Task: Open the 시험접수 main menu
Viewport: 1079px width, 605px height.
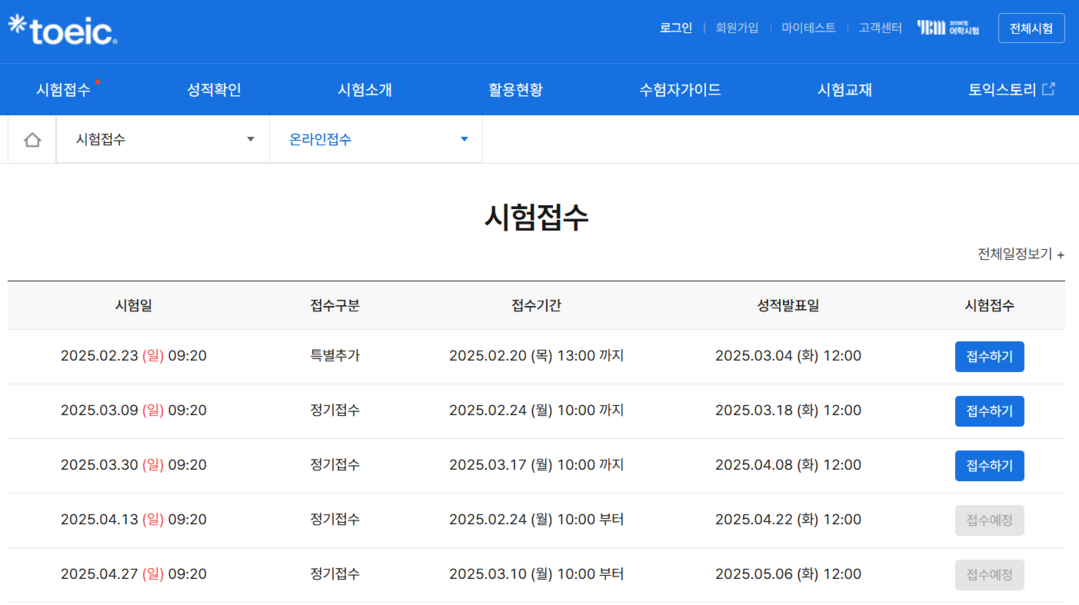Action: point(63,89)
